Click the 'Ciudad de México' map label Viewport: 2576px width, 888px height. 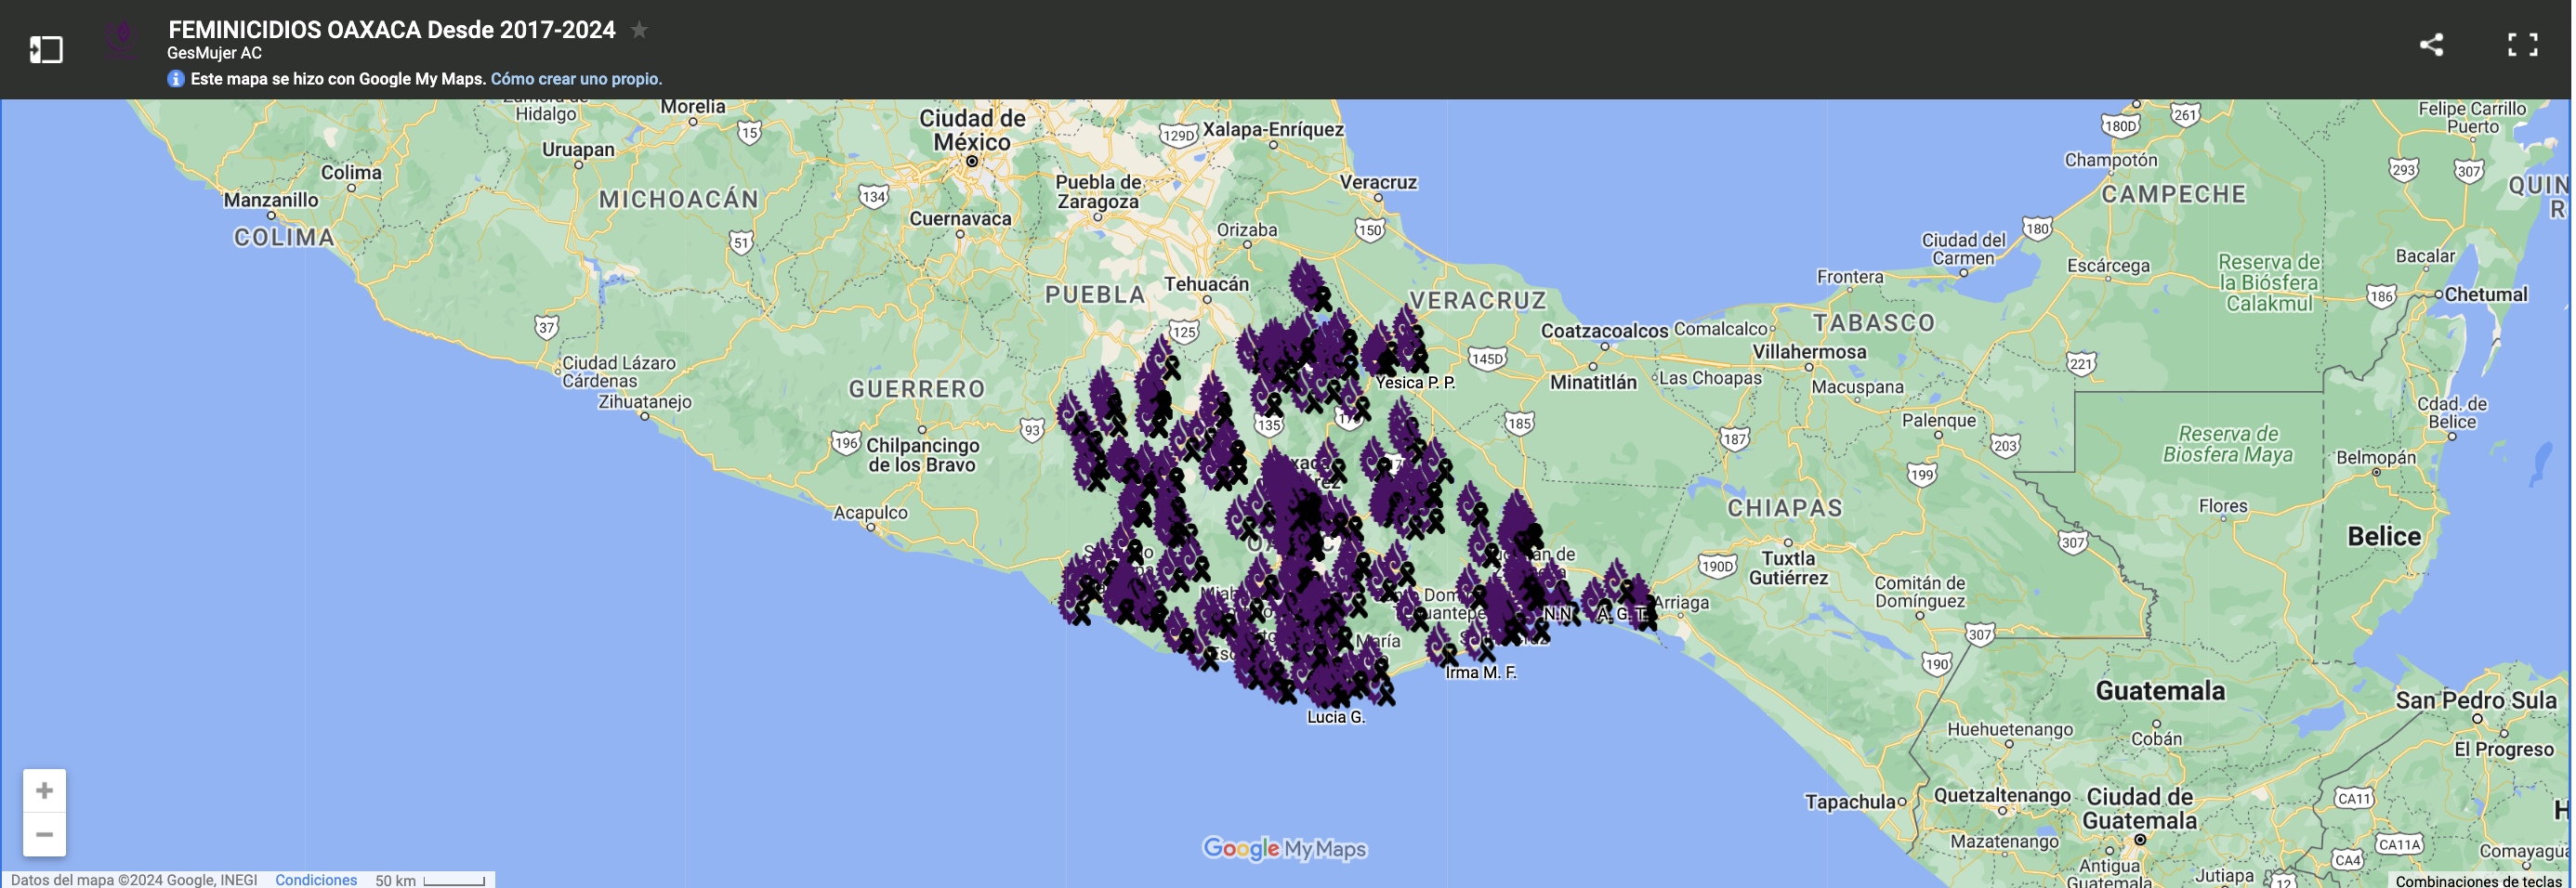pyautogui.click(x=973, y=130)
